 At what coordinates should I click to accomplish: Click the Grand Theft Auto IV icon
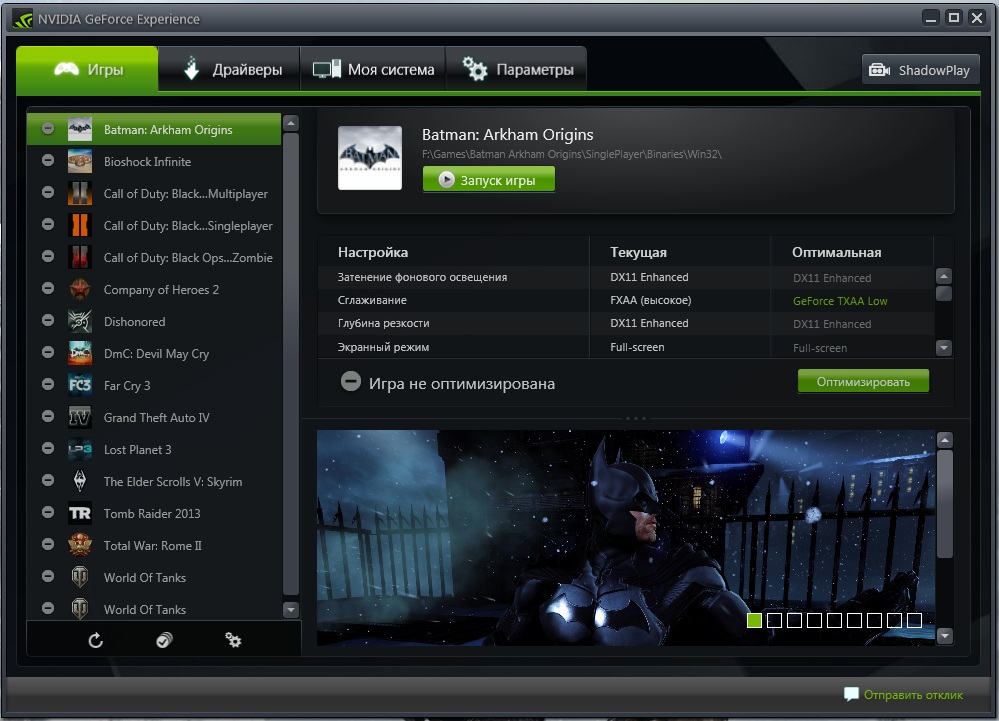point(80,417)
